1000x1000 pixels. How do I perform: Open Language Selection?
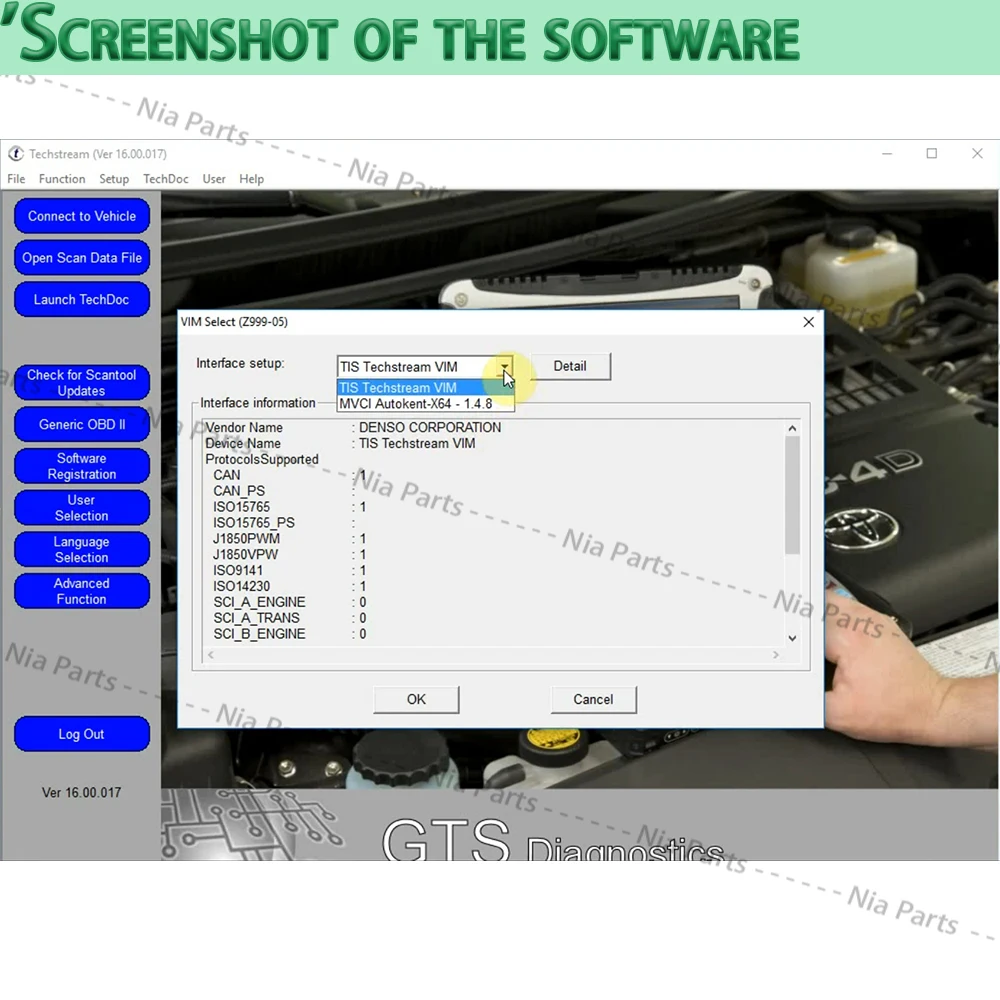click(82, 549)
